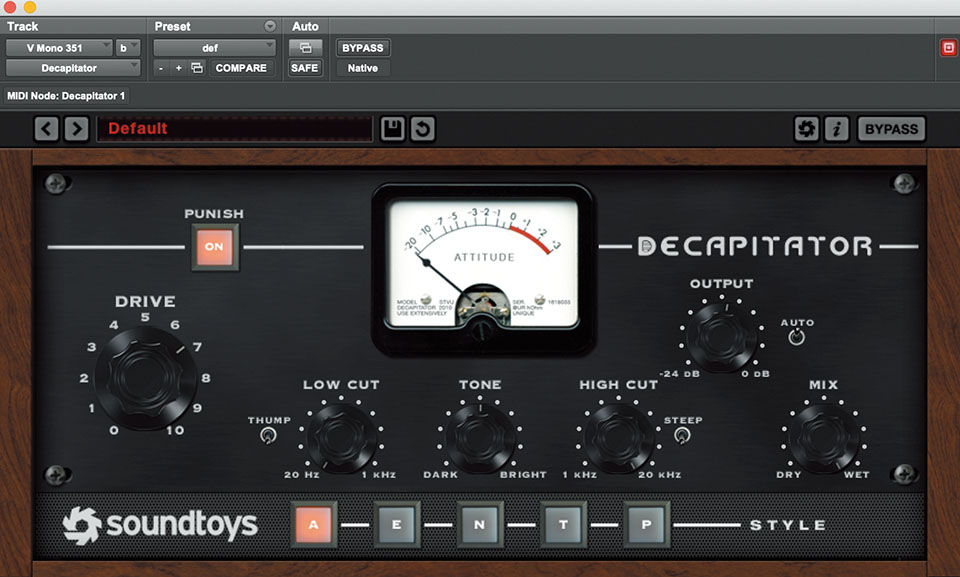The width and height of the screenshot is (960, 577).
Task: Select style N
Action: (x=480, y=524)
